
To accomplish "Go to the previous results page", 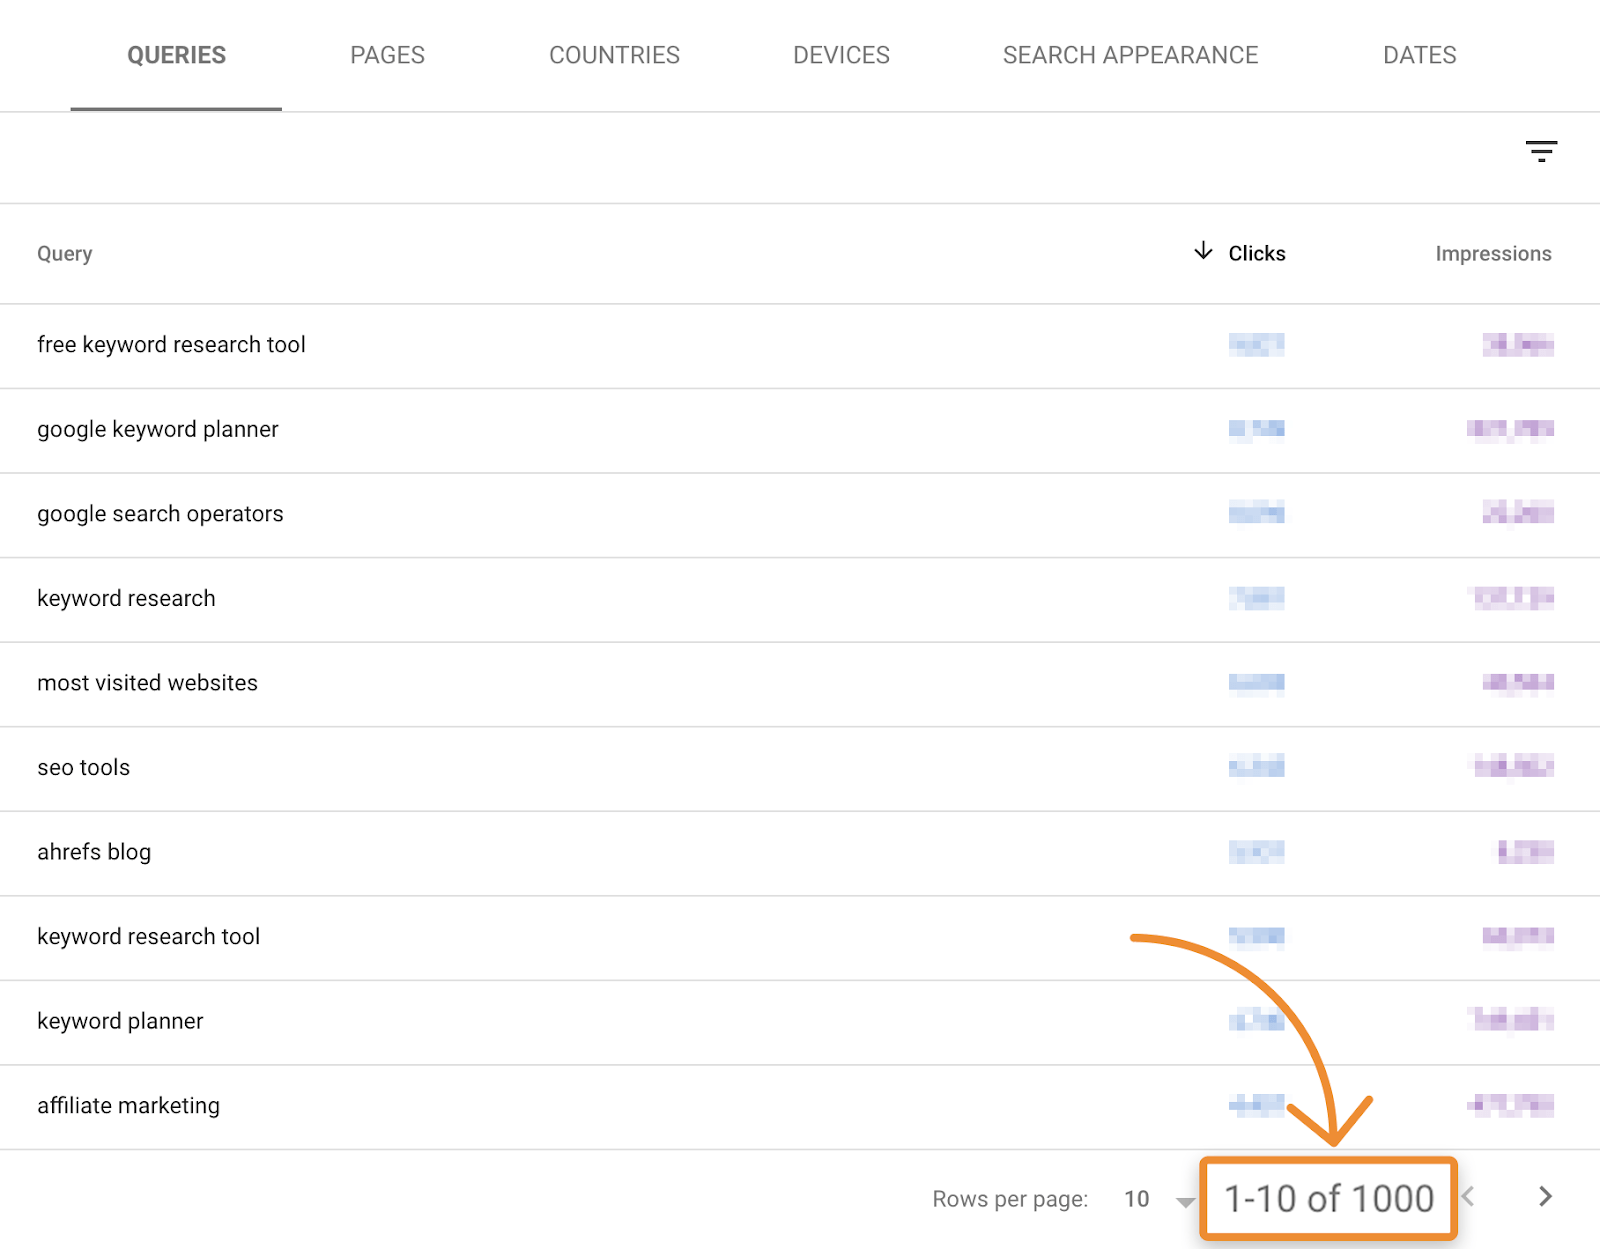I will click(1469, 1197).
